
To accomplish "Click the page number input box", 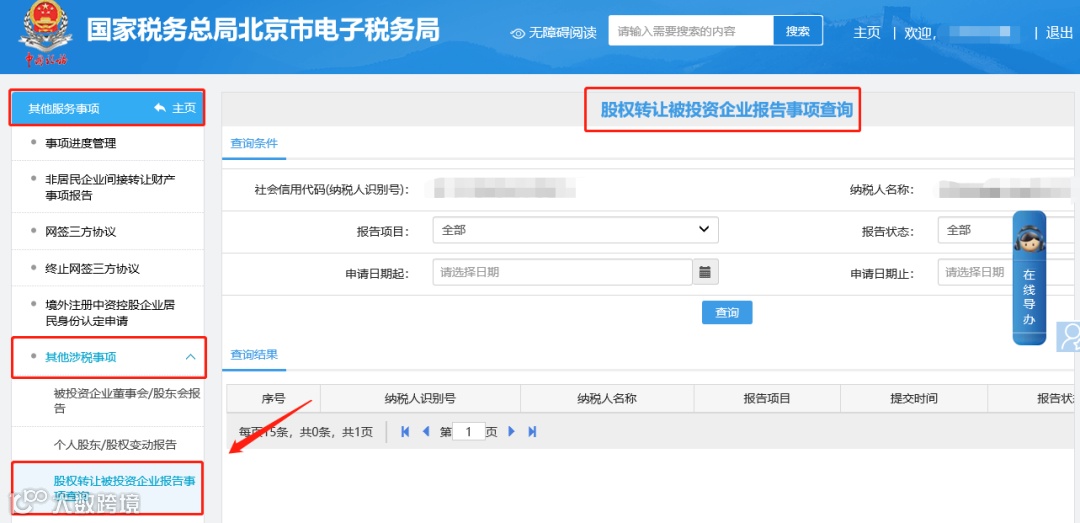I will (x=469, y=431).
